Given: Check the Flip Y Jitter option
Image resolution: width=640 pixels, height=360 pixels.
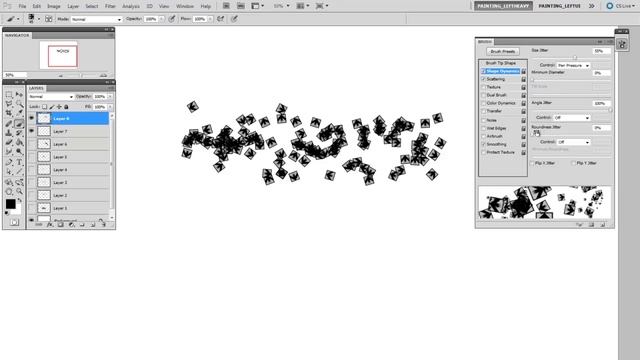Looking at the screenshot, I should [x=574, y=163].
